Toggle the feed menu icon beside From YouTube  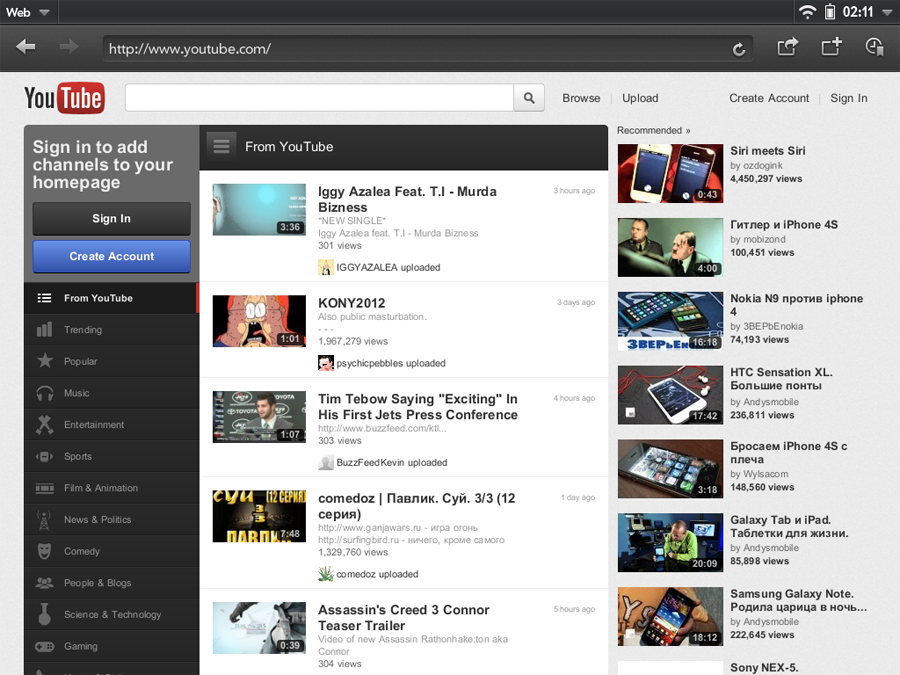click(222, 146)
